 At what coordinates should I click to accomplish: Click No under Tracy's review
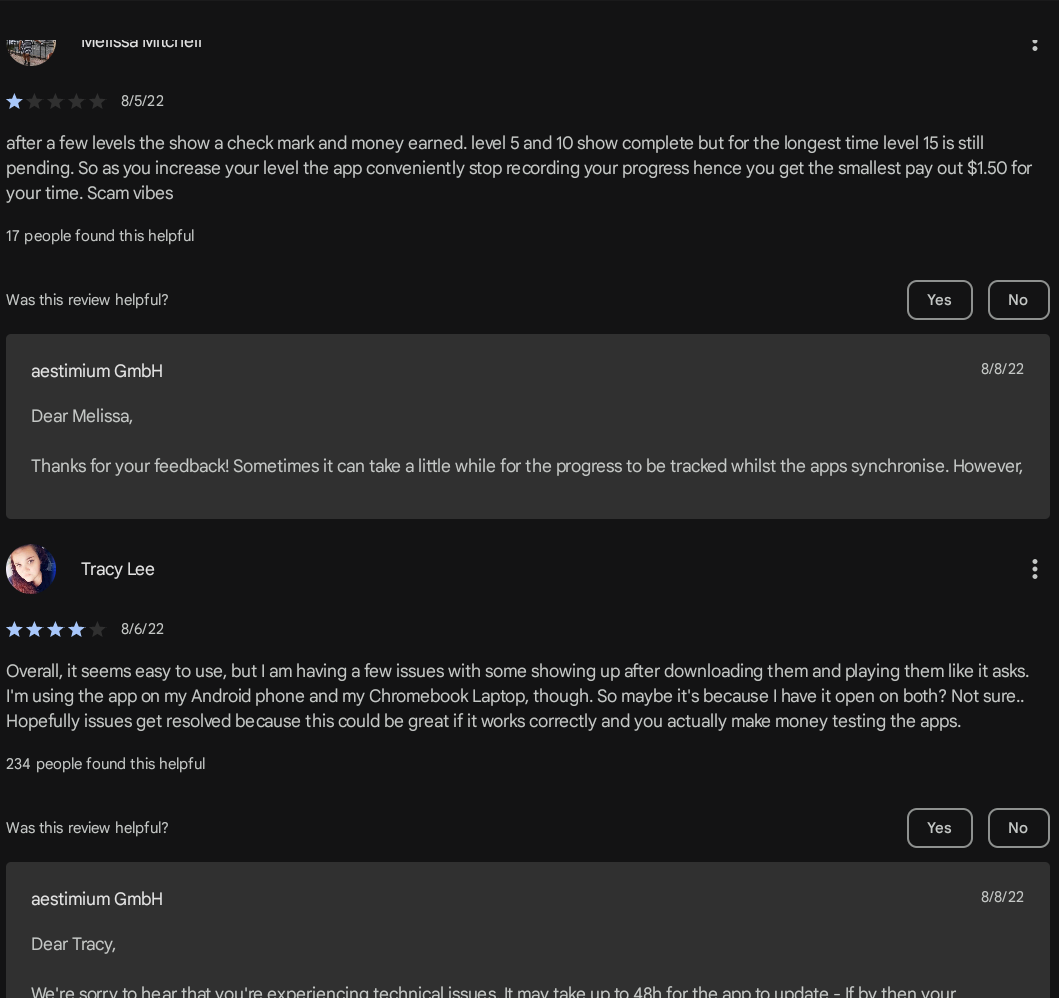[x=1018, y=828]
